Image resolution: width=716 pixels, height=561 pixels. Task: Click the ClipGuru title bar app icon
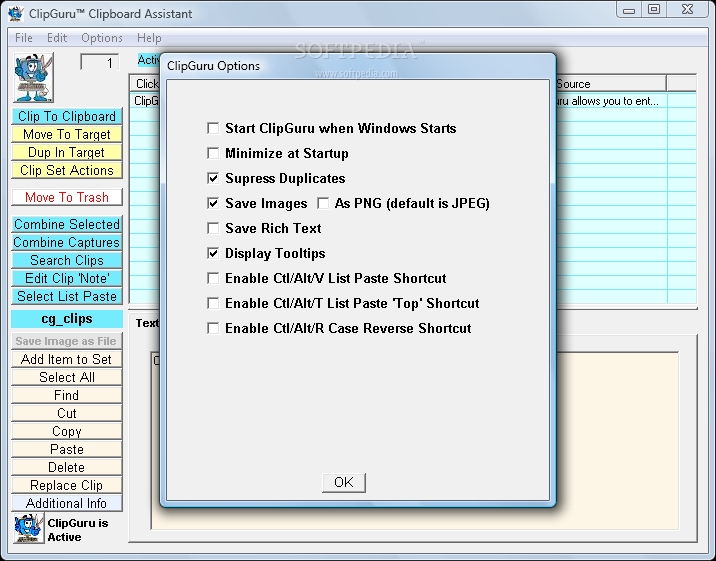pos(16,14)
